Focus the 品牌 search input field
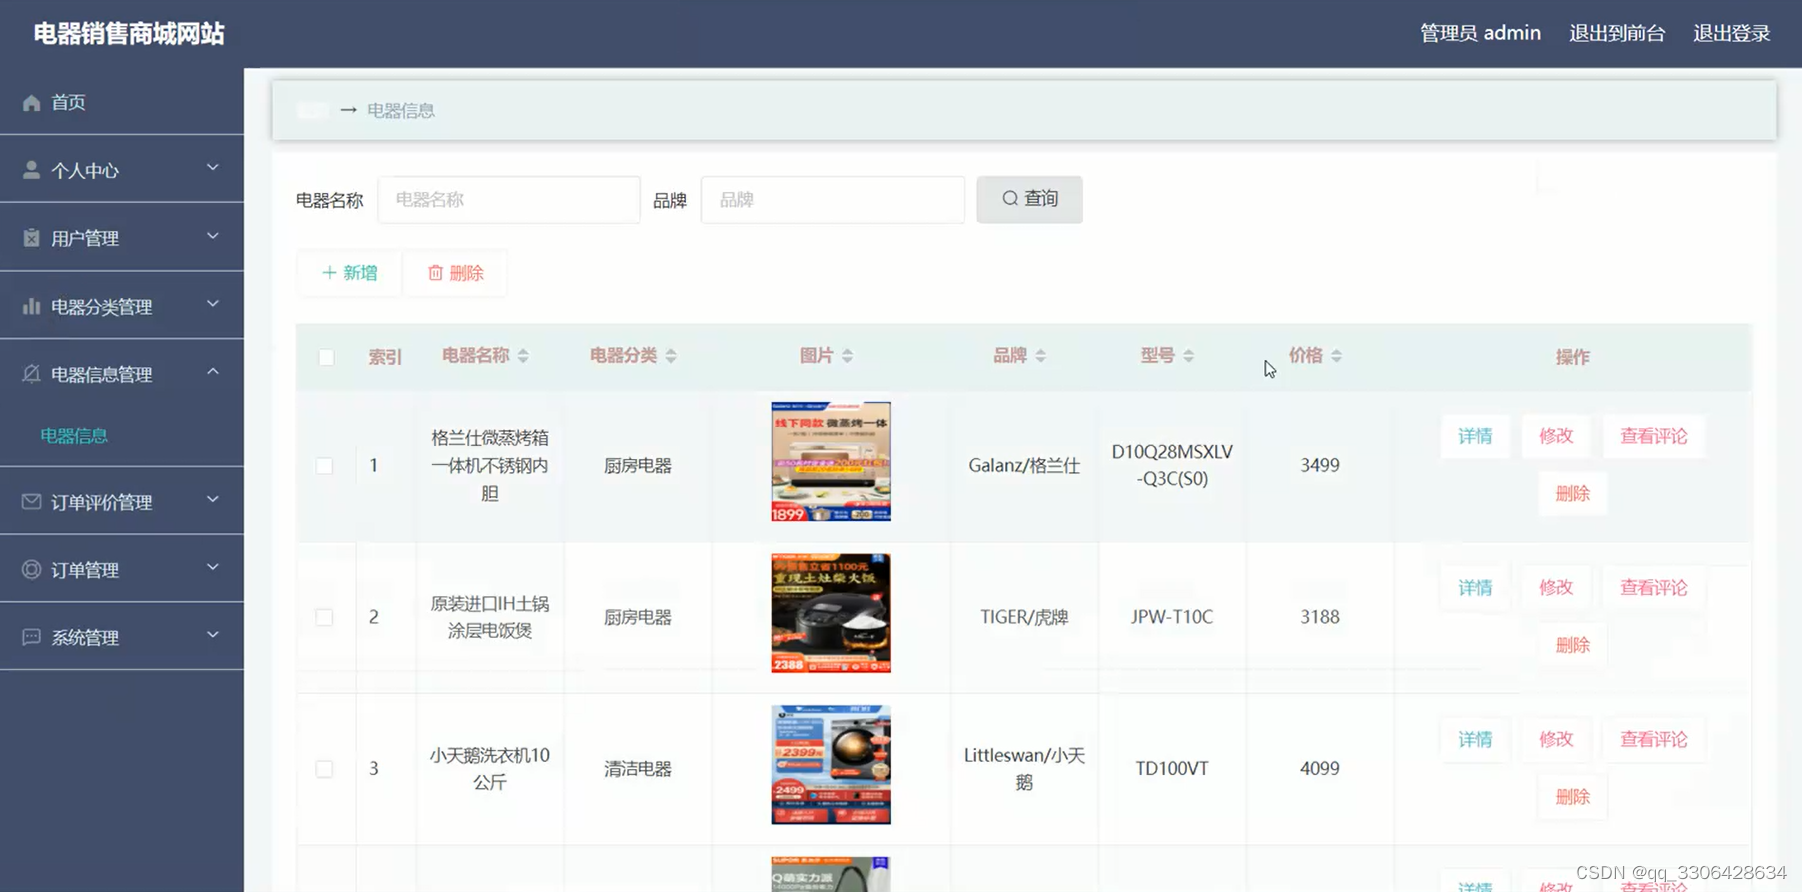The image size is (1802, 892). (x=833, y=199)
